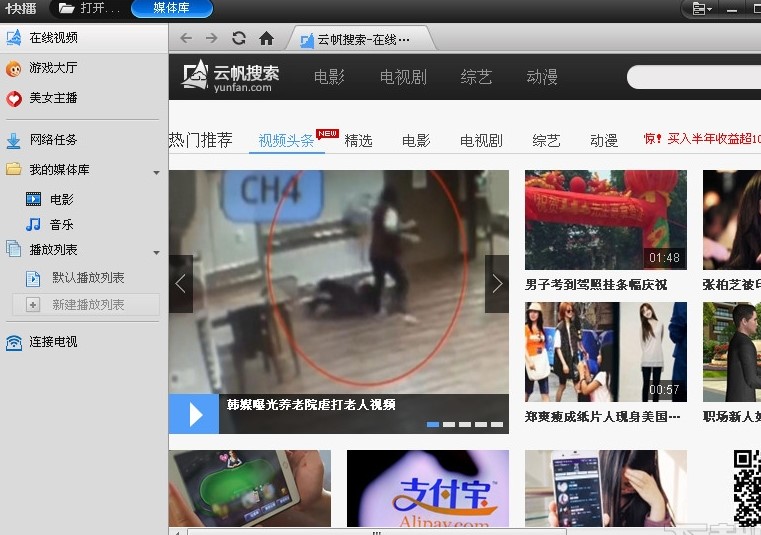Go back with the browser back arrow
761x535 pixels.
[186, 38]
